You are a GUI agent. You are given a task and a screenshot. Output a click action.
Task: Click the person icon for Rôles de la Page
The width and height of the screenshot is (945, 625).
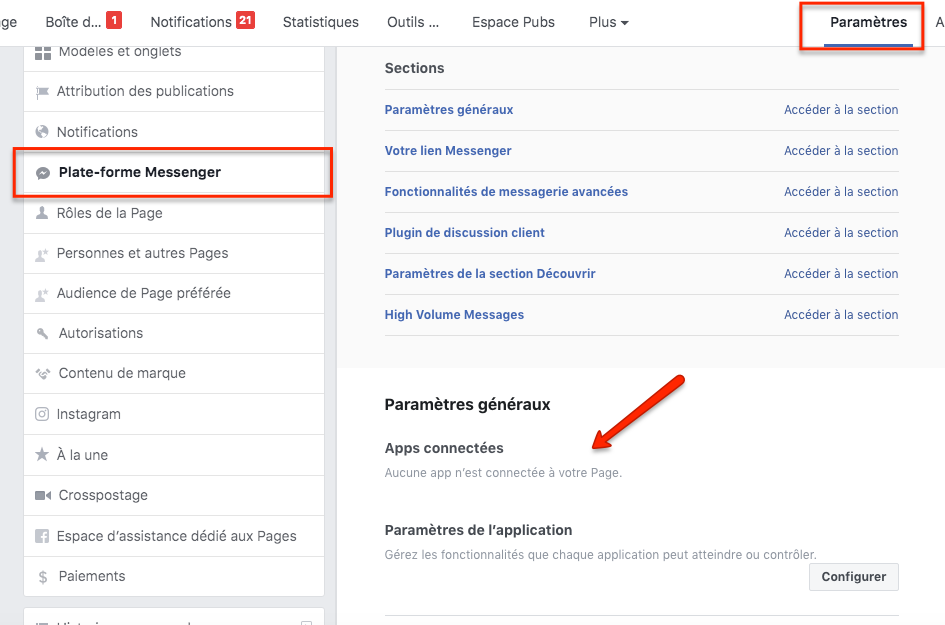pyautogui.click(x=42, y=213)
